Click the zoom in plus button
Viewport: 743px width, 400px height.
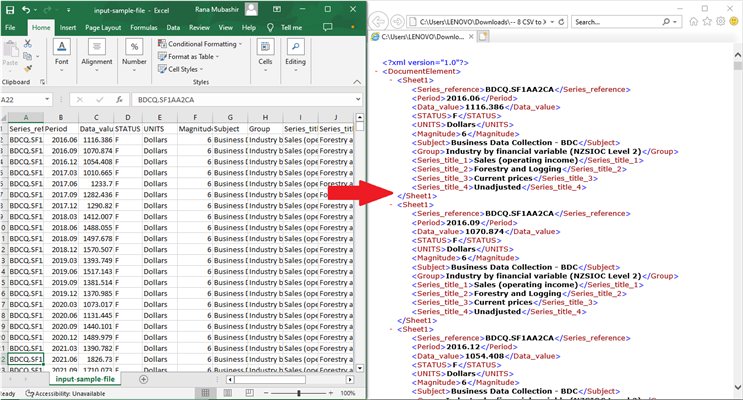click(x=330, y=393)
